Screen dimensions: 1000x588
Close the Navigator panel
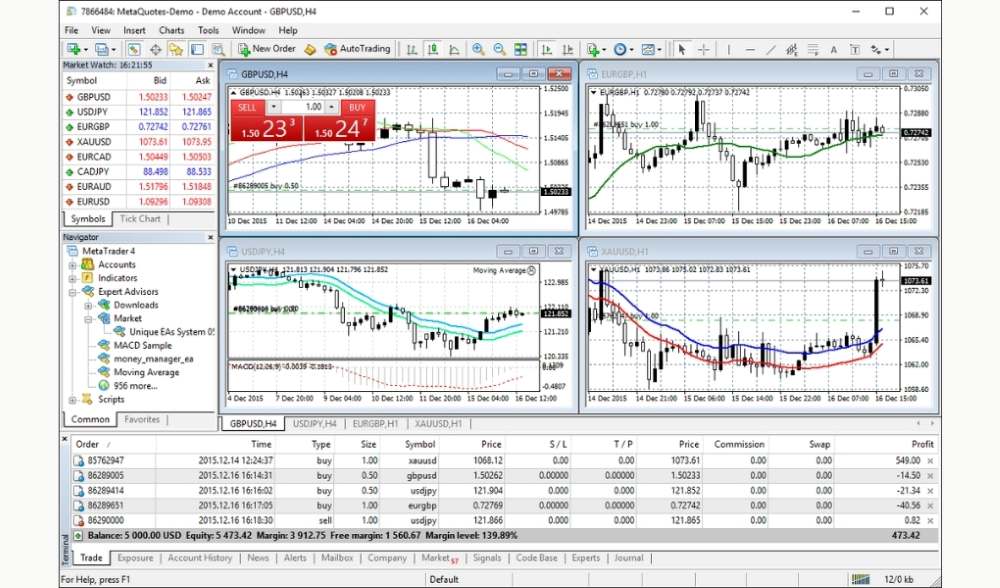(210, 237)
